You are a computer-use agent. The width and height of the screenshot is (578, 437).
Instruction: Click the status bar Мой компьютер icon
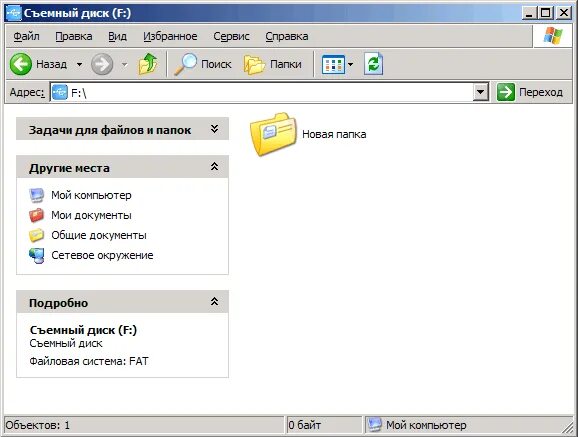click(x=375, y=425)
